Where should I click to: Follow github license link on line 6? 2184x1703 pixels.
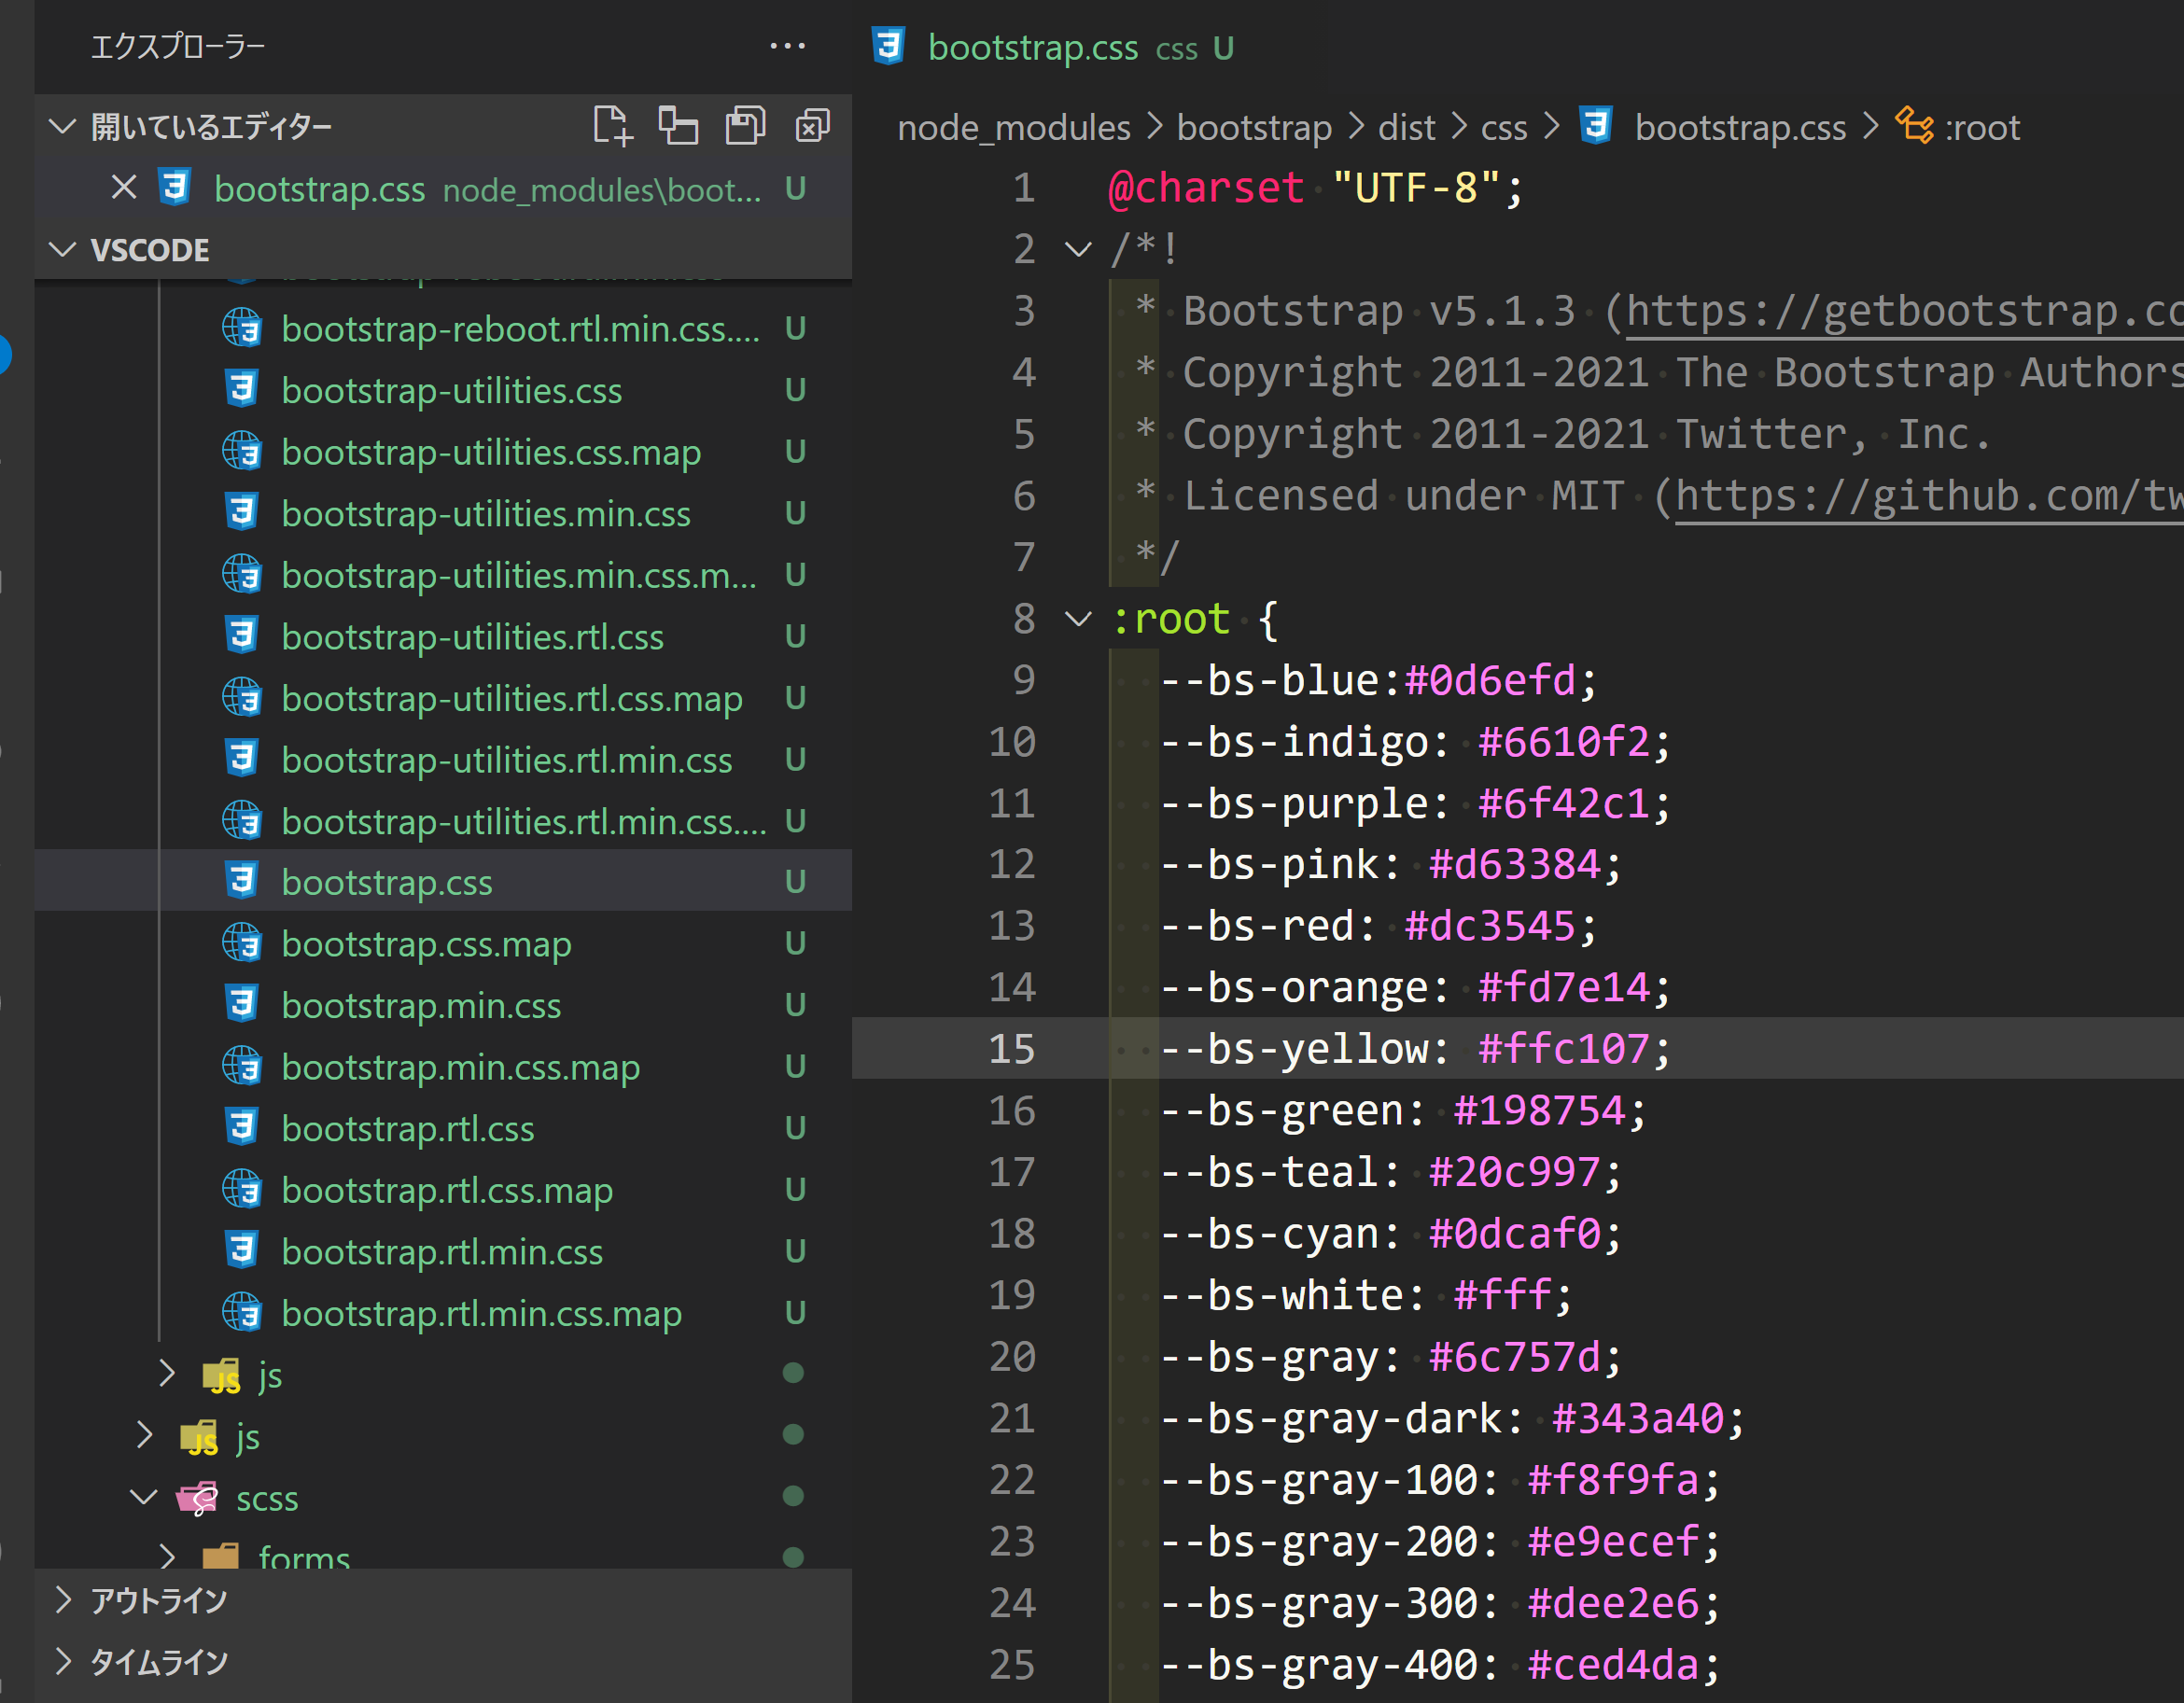click(x=1929, y=496)
